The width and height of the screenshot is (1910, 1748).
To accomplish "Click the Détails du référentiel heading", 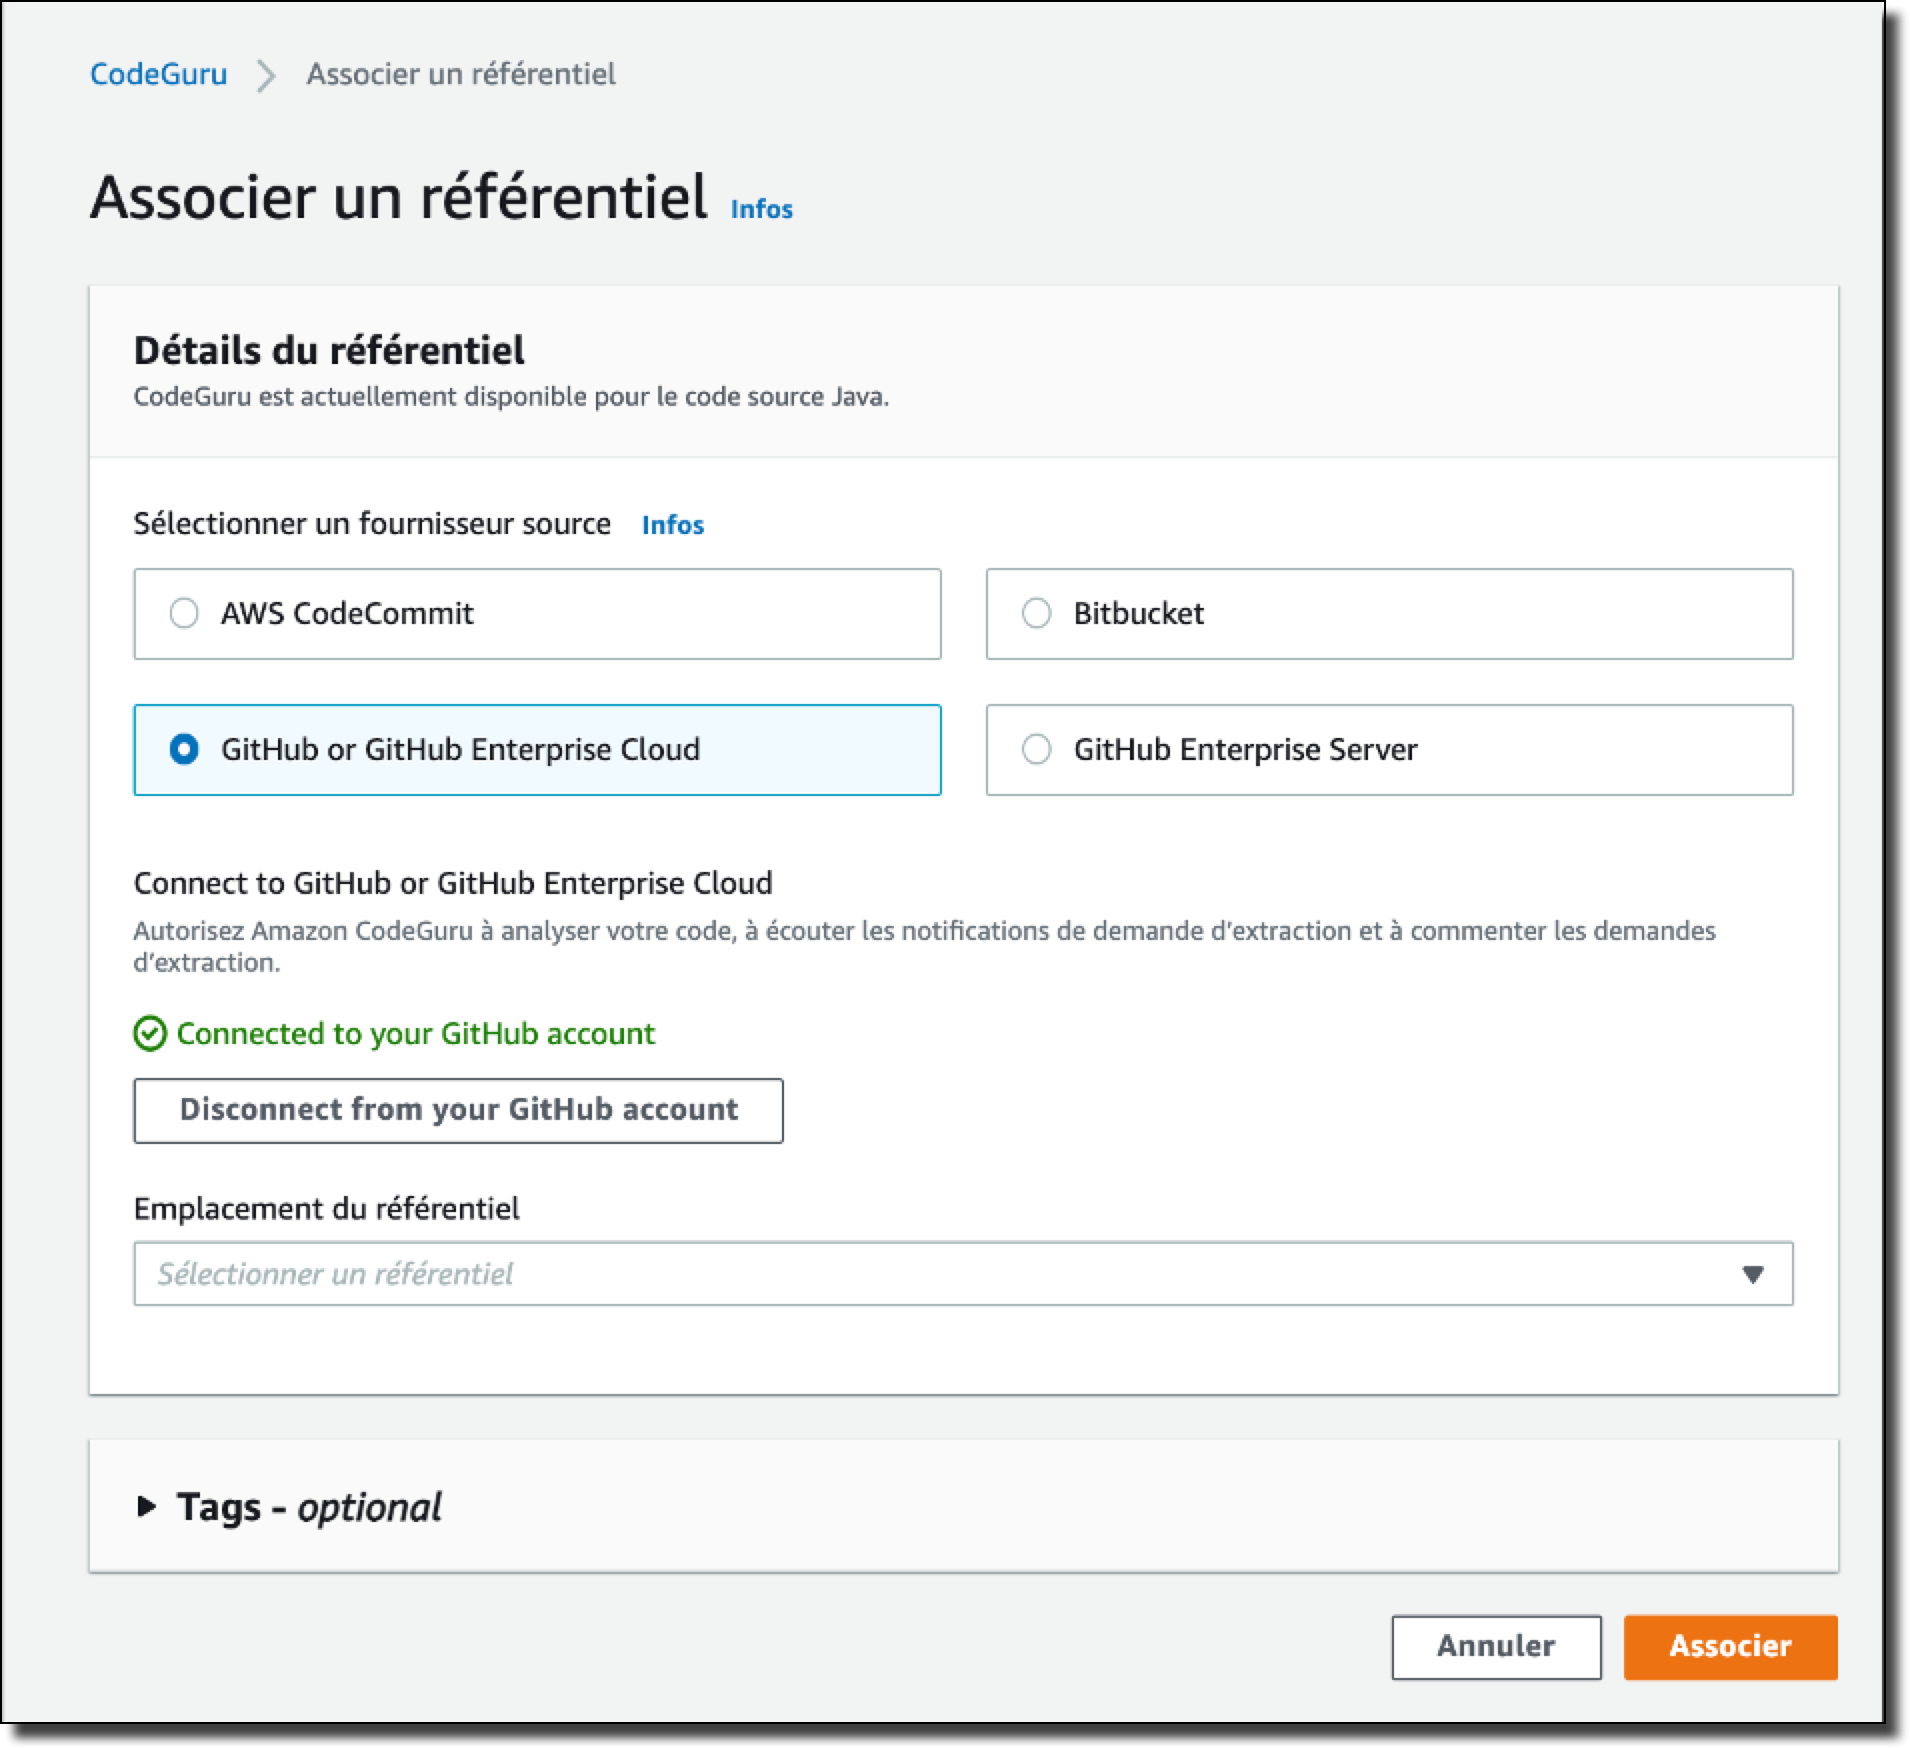I will pos(329,351).
